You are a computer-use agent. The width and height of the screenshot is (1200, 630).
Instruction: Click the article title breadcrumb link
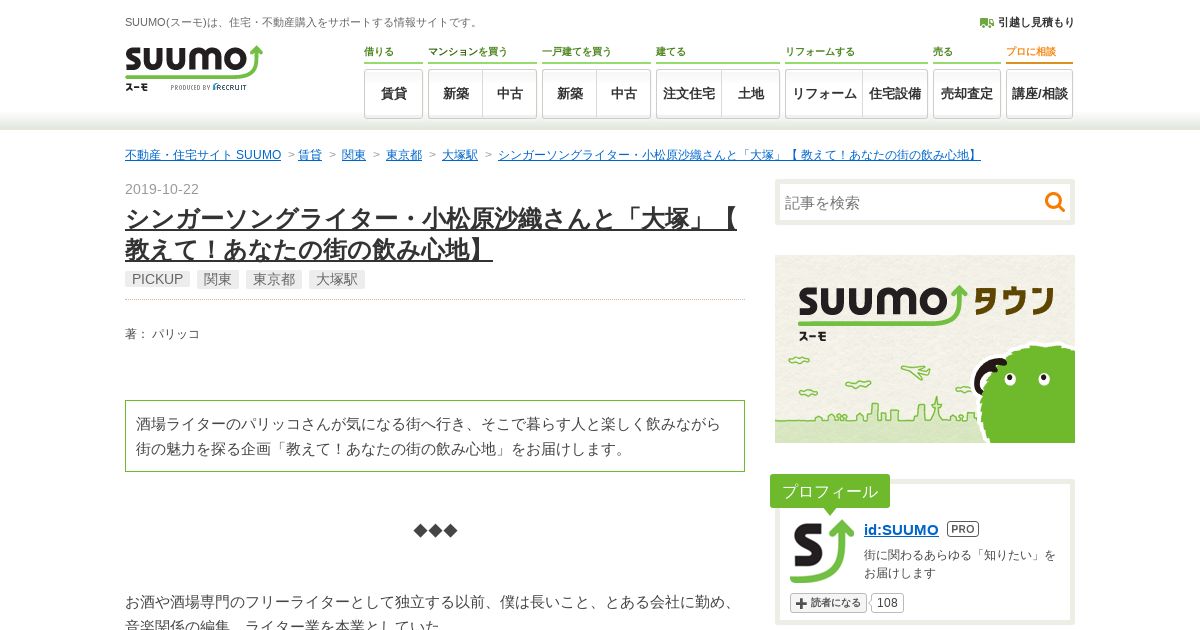[739, 155]
